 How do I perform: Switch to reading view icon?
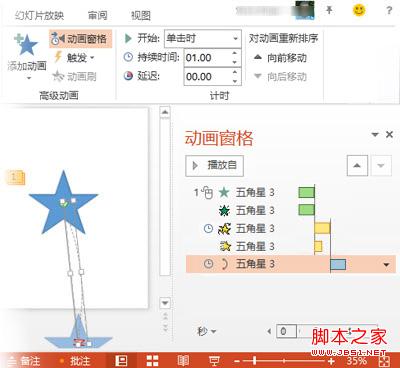183,361
